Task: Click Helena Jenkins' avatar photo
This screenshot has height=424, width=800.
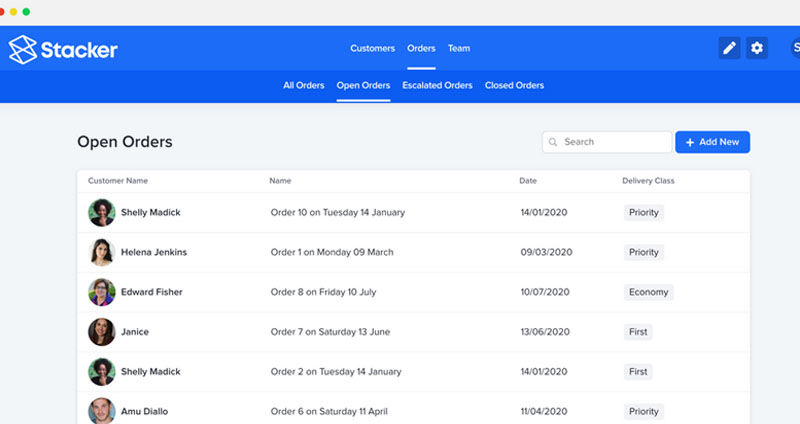Action: pos(101,252)
